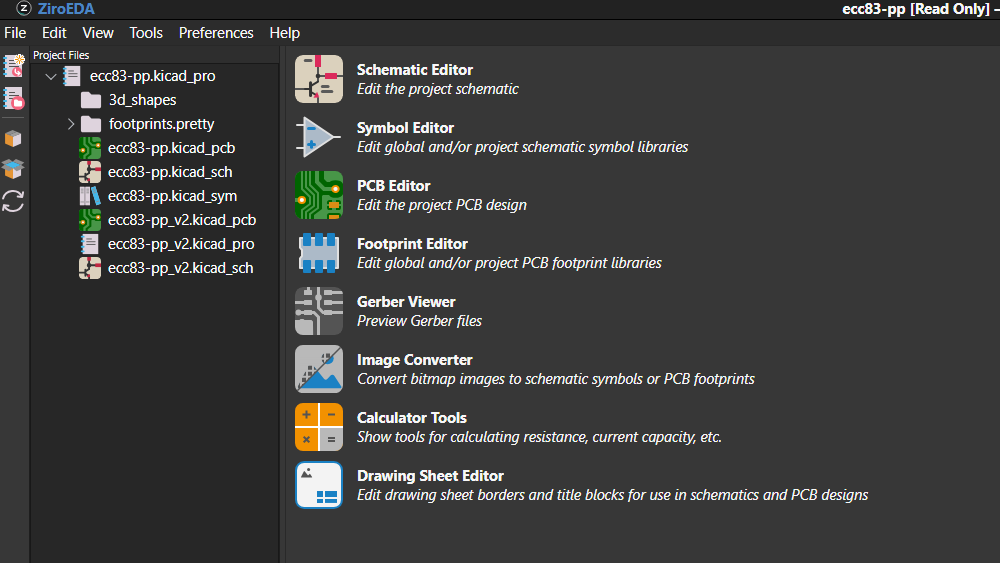Open the Calculator Tools icon
This screenshot has height=563, width=1000.
pyautogui.click(x=319, y=427)
